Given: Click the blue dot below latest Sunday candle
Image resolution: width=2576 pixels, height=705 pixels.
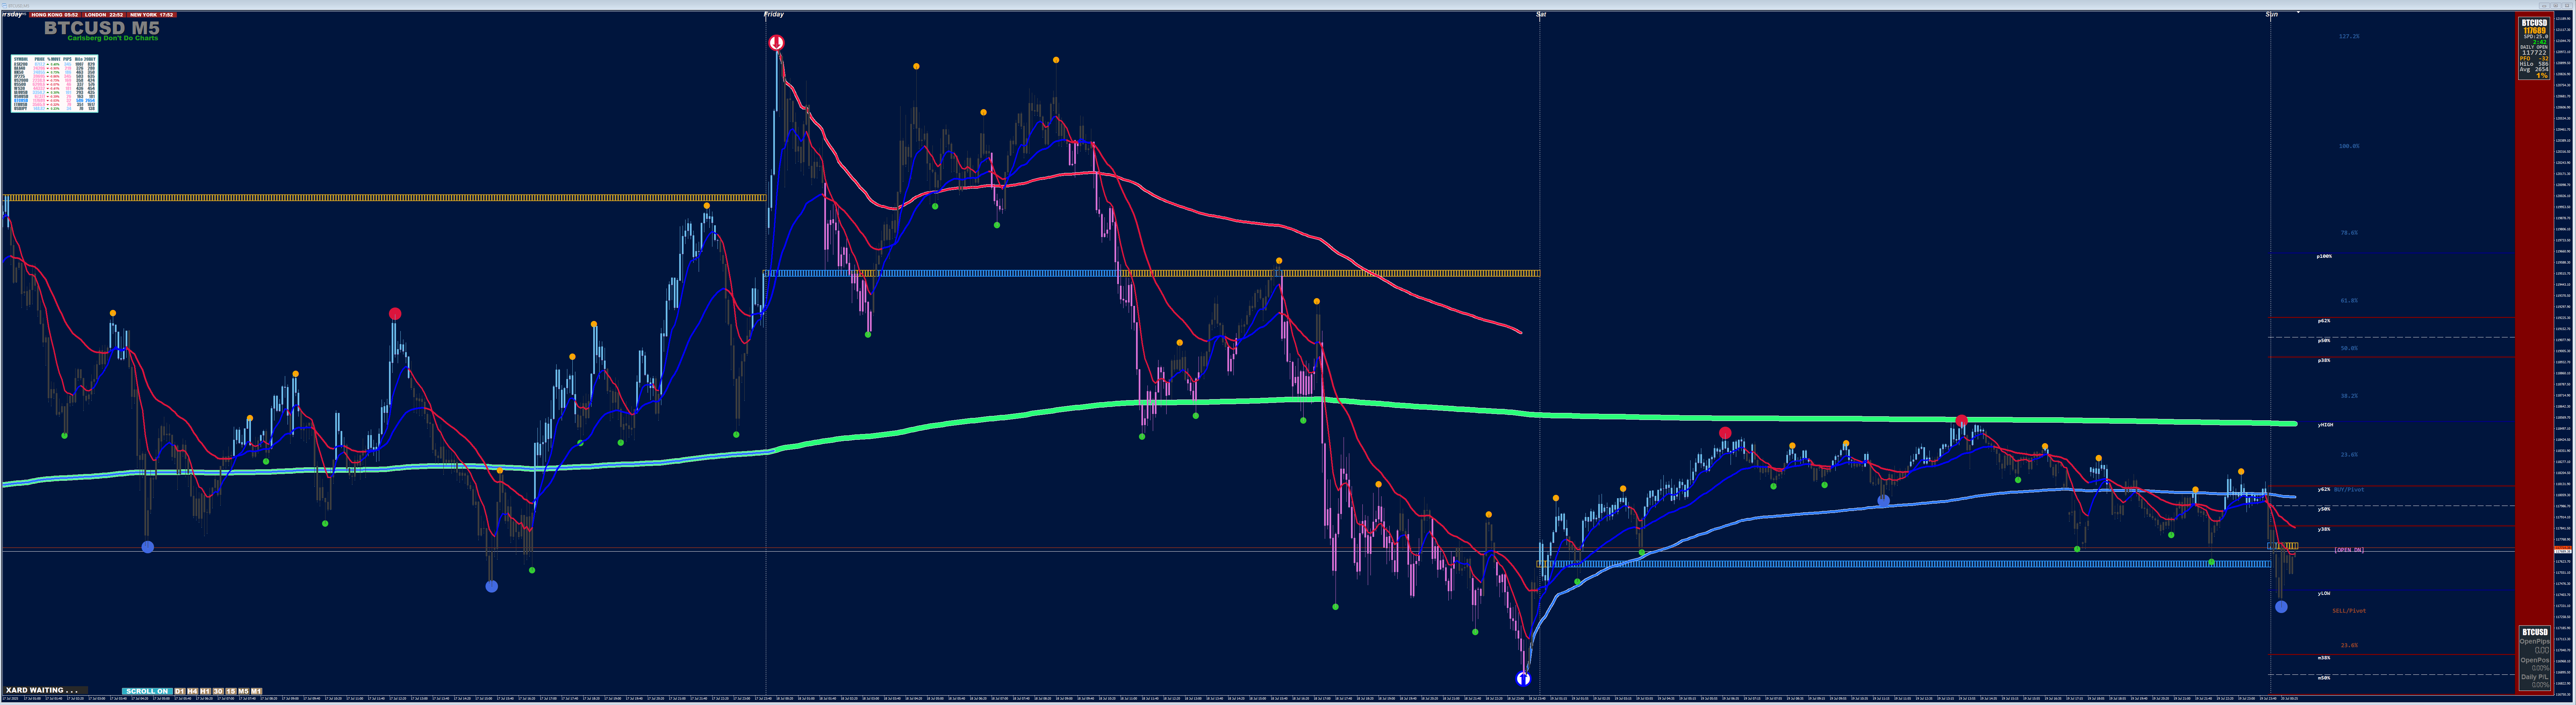Looking at the screenshot, I should (x=2281, y=607).
